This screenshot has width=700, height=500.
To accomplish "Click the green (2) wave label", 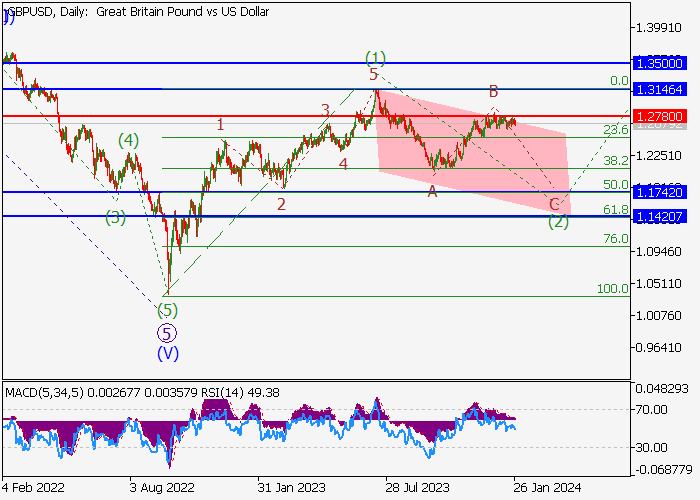I will 558,221.
